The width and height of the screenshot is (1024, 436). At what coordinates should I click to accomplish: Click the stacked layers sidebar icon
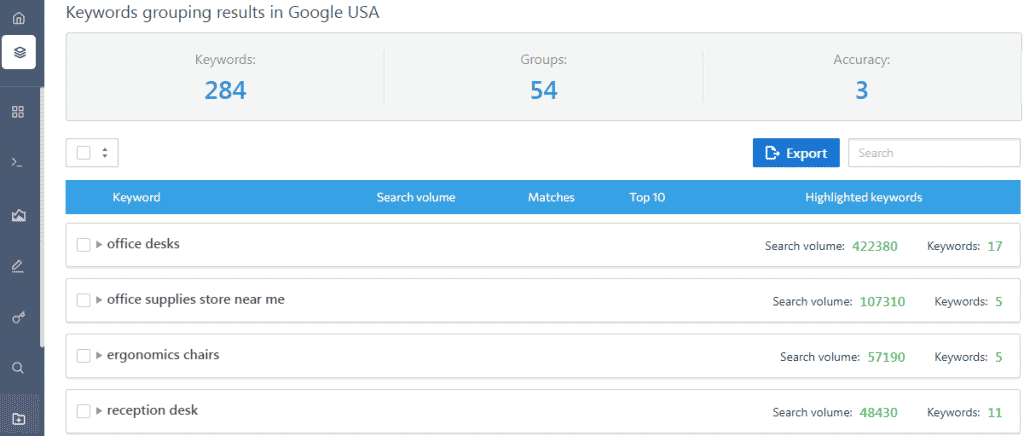point(19,52)
